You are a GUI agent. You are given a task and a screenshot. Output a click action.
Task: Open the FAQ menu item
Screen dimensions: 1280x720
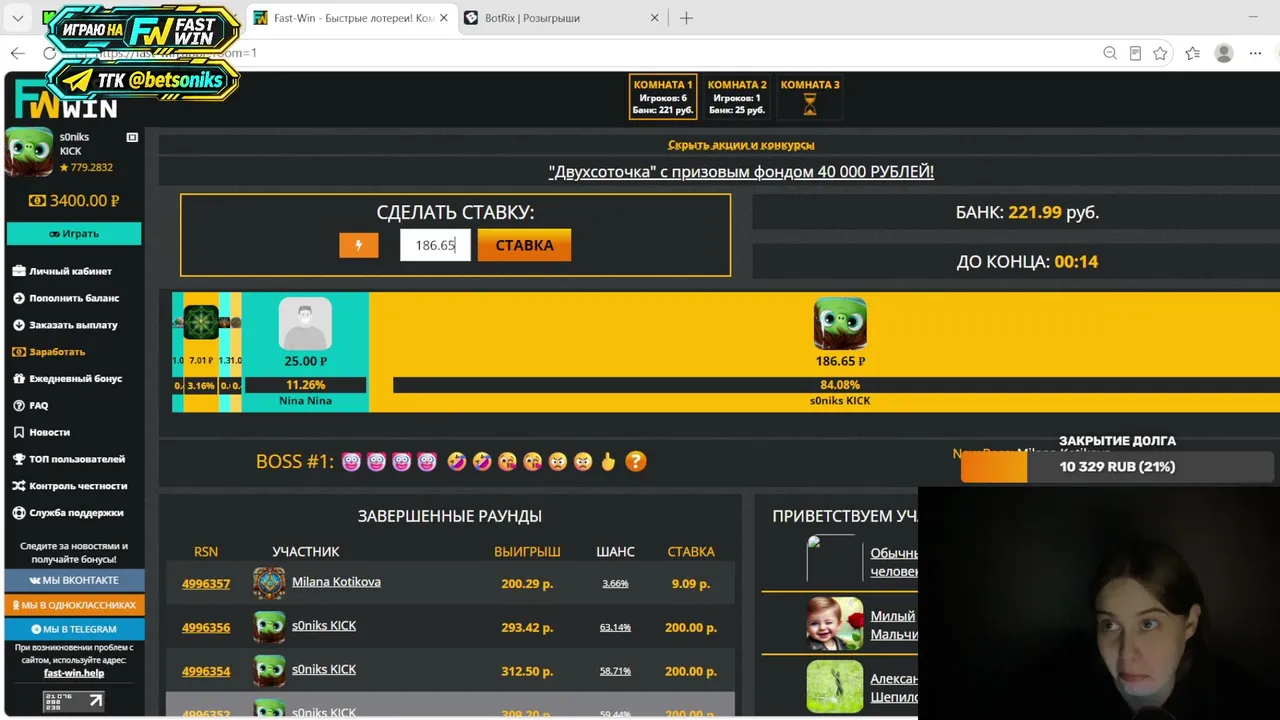pyautogui.click(x=38, y=406)
